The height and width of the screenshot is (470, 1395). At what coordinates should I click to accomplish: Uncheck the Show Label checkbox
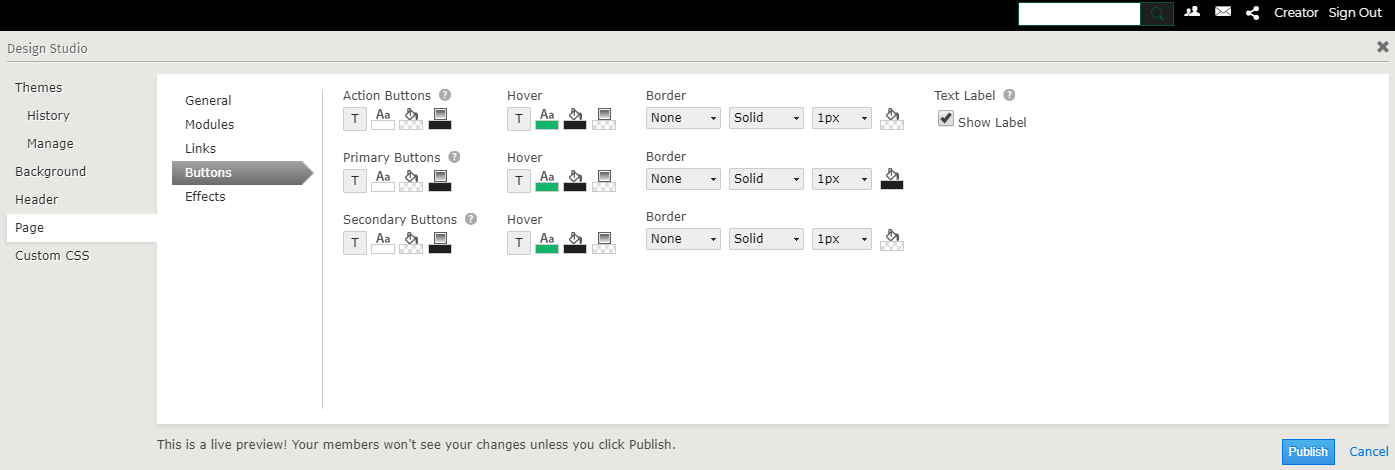point(945,119)
